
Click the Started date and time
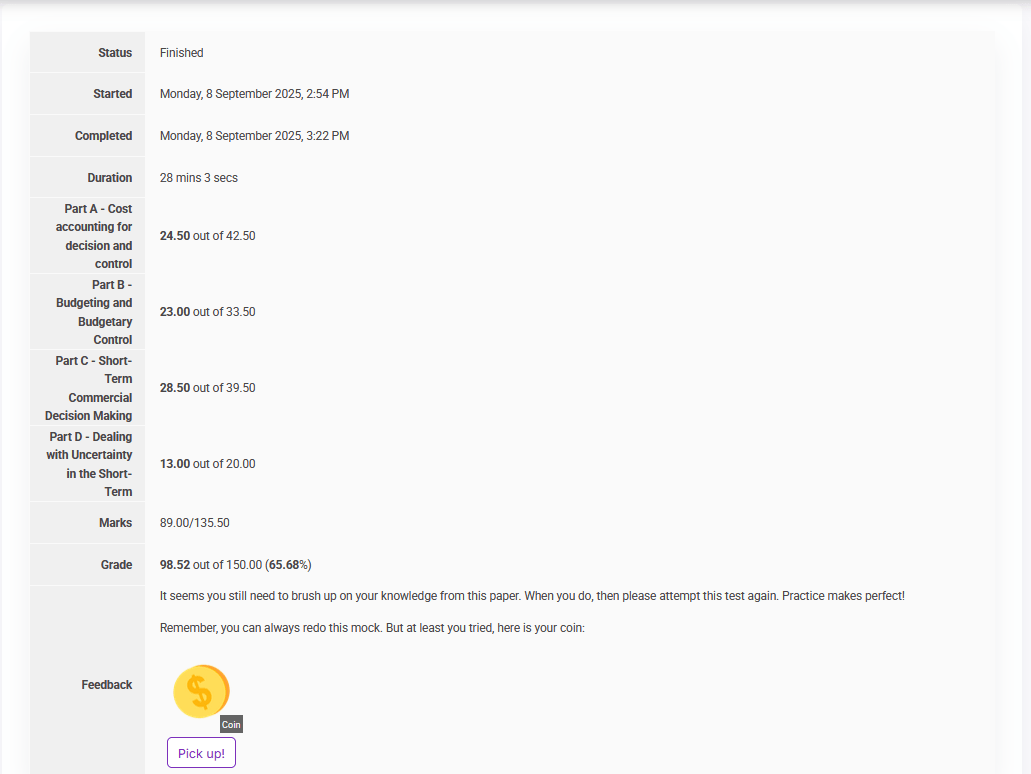tap(254, 94)
